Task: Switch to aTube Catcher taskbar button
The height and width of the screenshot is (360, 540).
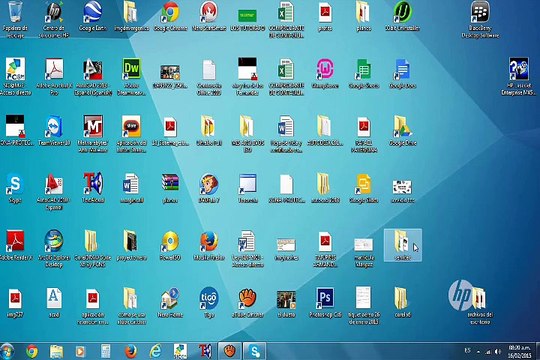Action: [230, 351]
